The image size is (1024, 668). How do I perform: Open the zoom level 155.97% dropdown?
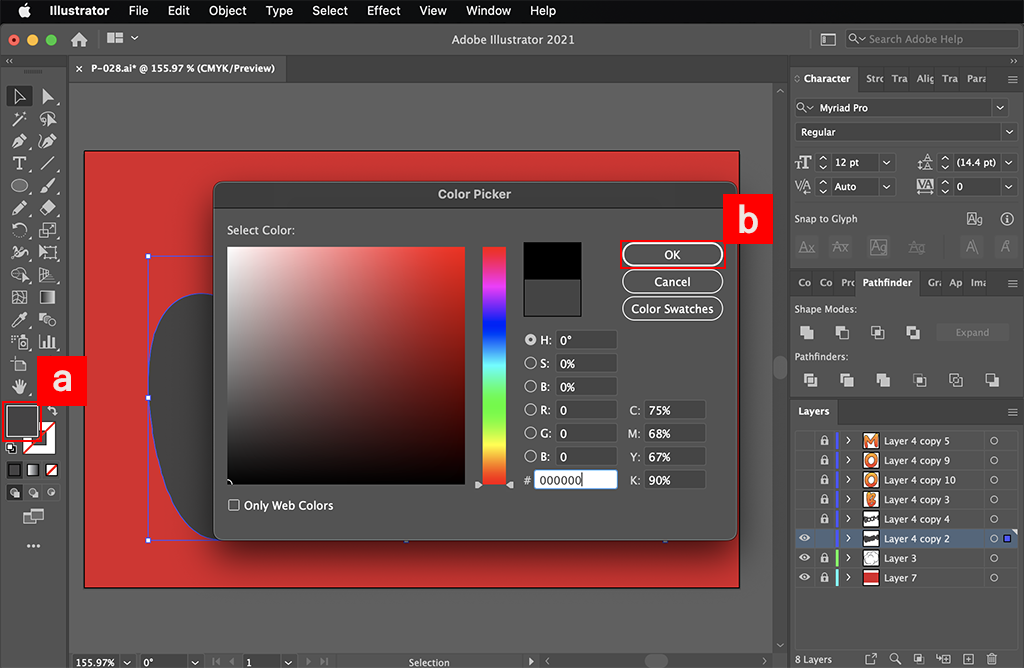coord(127,662)
